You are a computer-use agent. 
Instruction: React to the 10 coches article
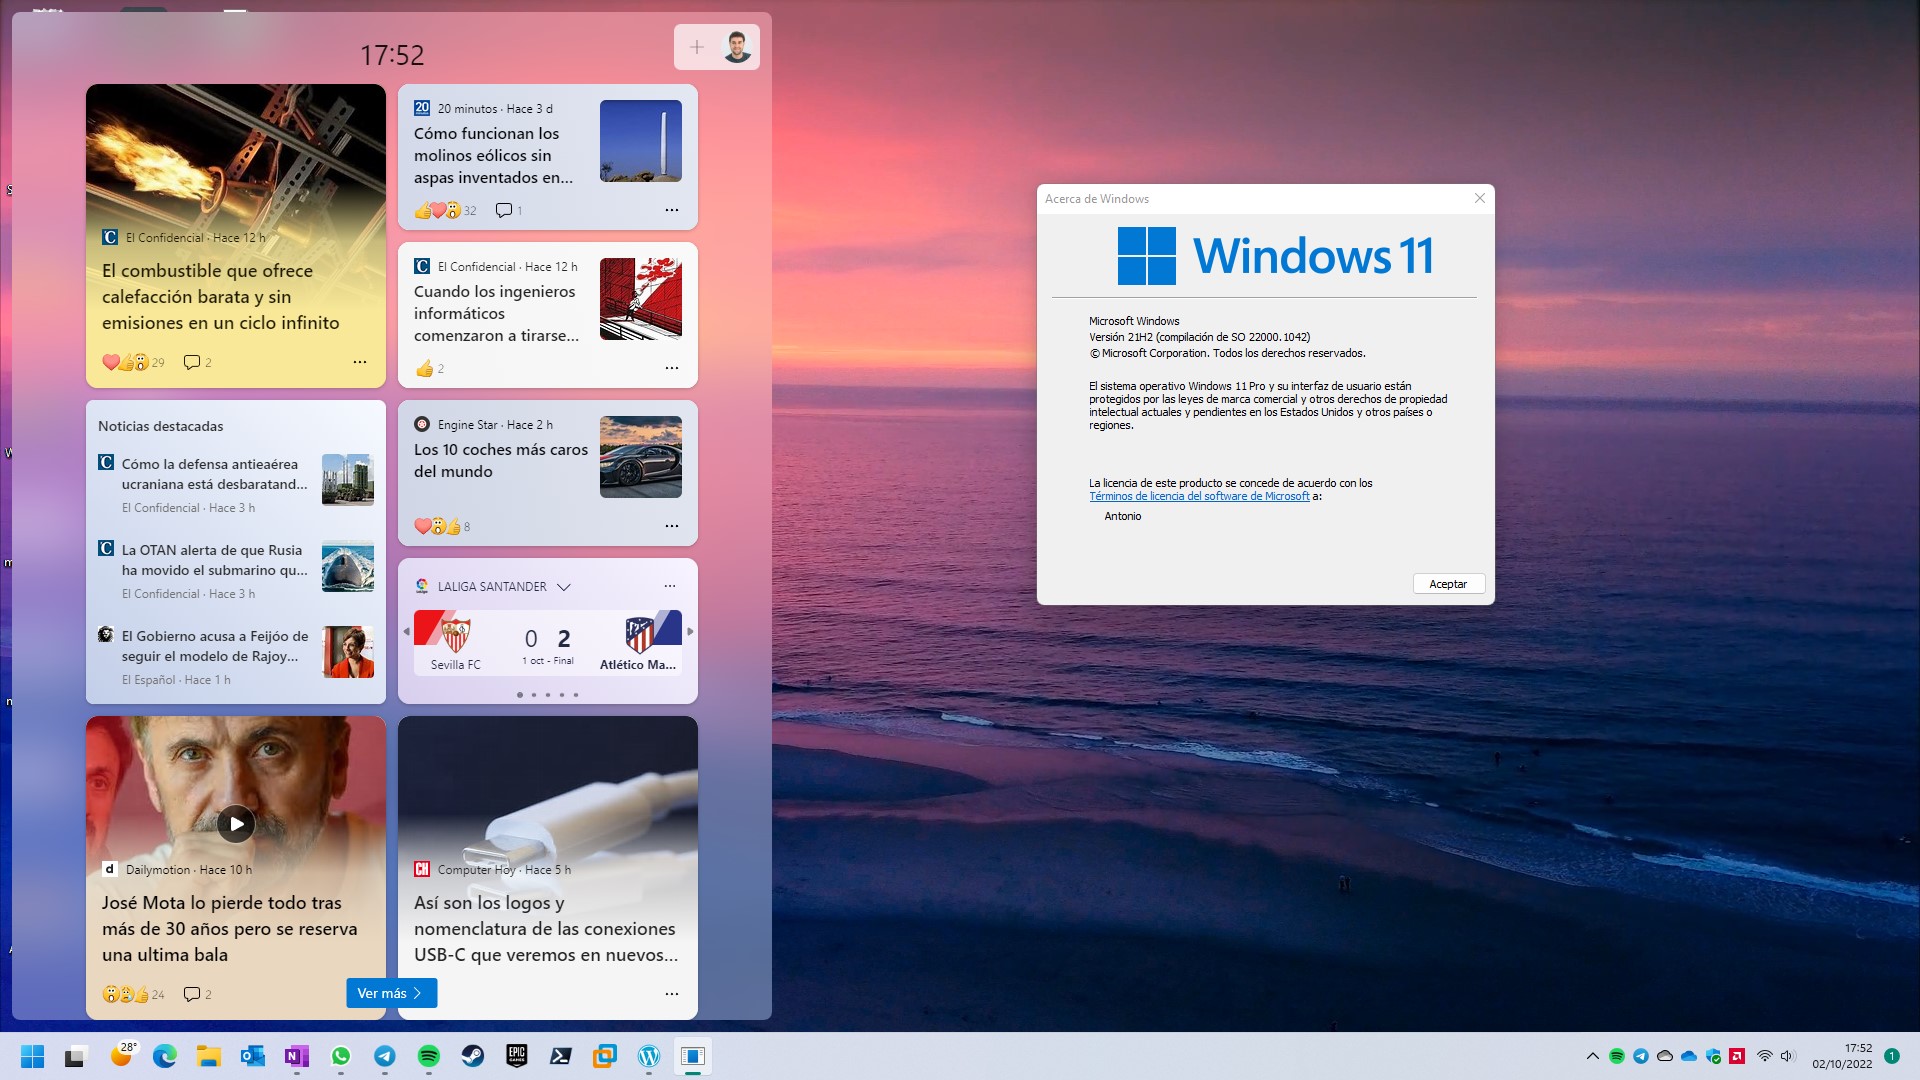pyautogui.click(x=437, y=526)
